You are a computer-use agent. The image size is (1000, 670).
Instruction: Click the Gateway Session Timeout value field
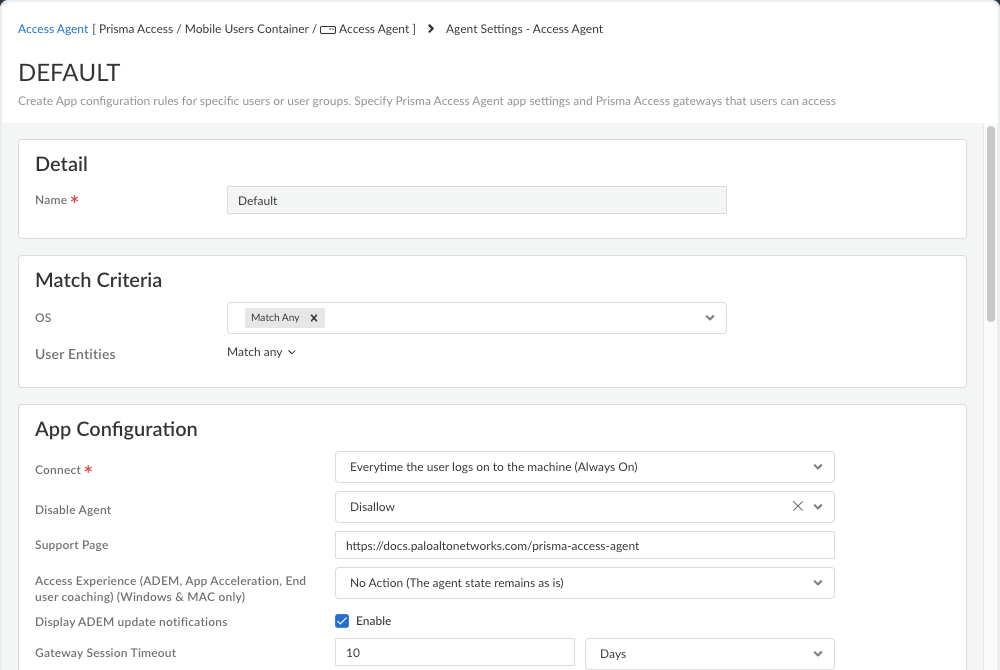tap(455, 653)
